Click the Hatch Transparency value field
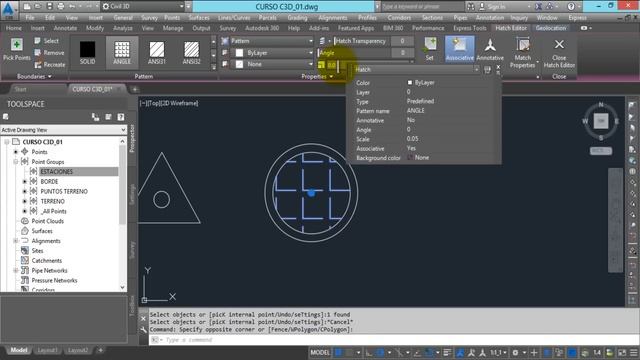 [x=402, y=41]
